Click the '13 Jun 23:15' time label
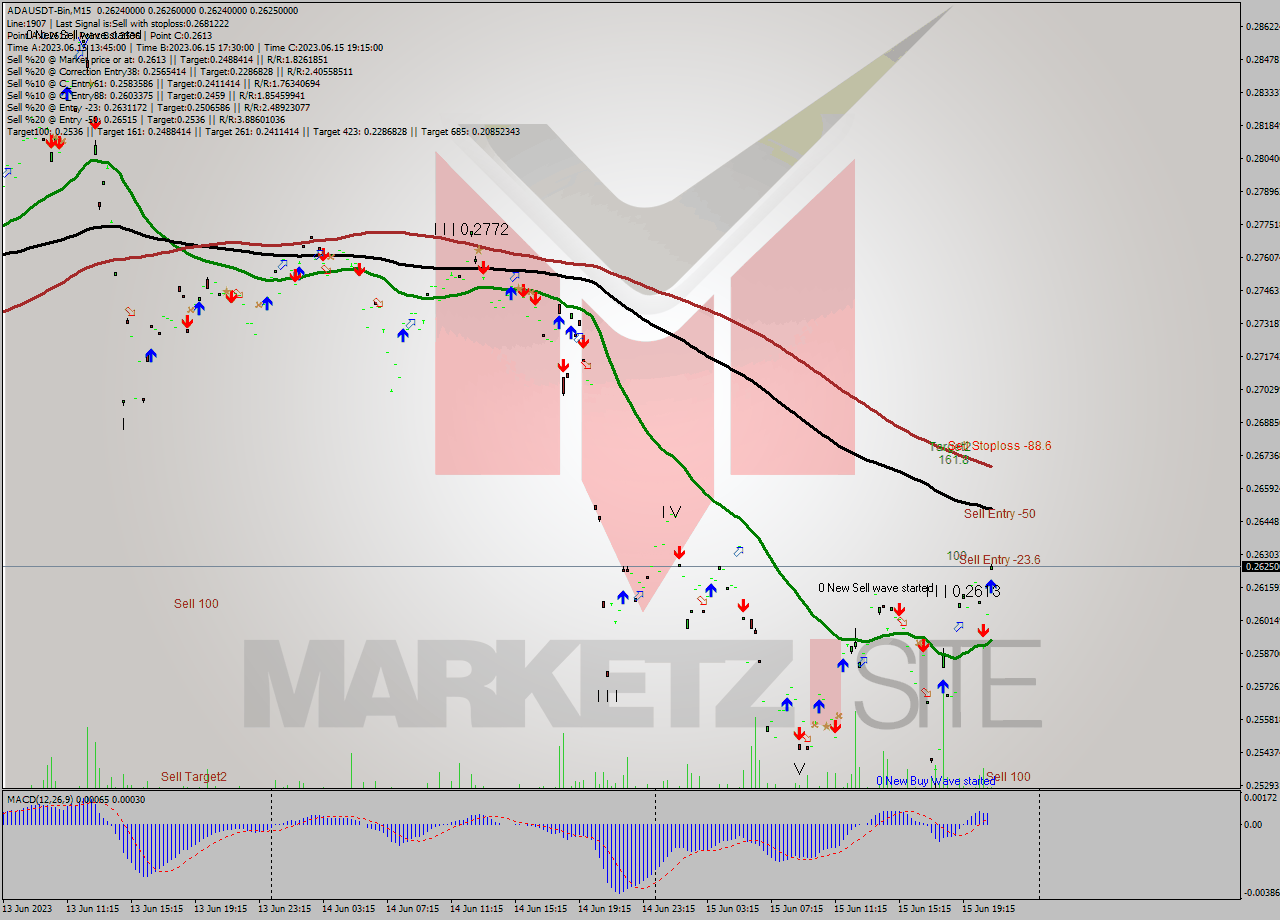Image resolution: width=1280 pixels, height=920 pixels. (x=285, y=909)
